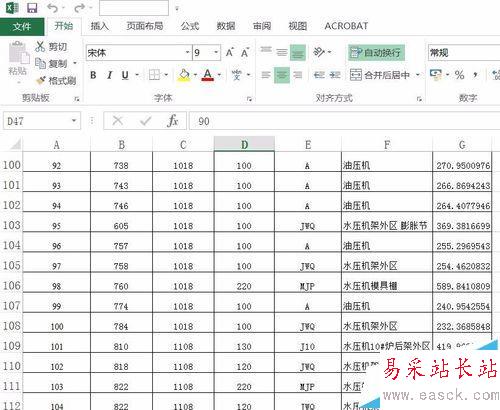
Task: Click phonetic guide (文) icon
Action: coord(236,75)
